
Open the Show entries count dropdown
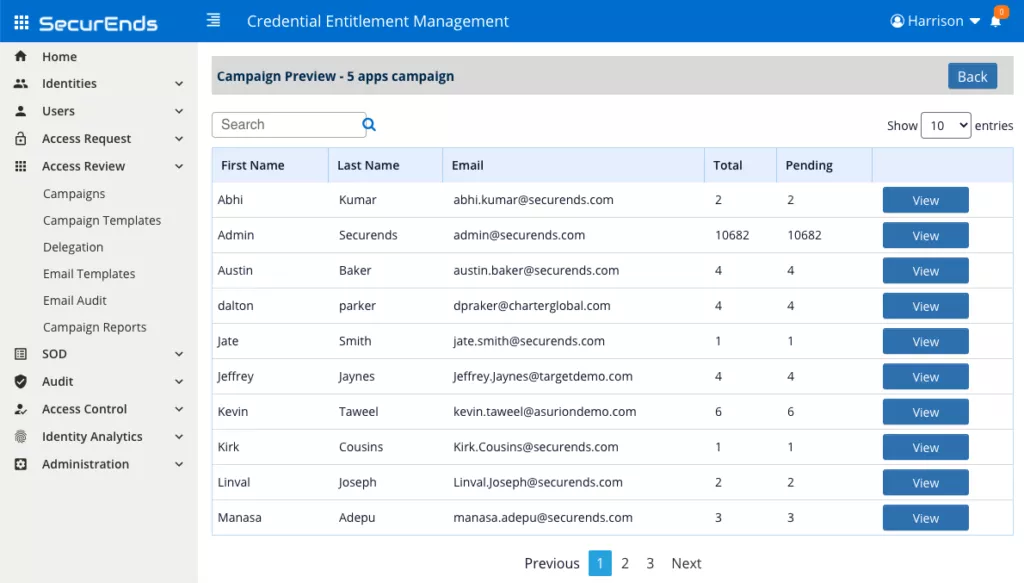point(946,125)
